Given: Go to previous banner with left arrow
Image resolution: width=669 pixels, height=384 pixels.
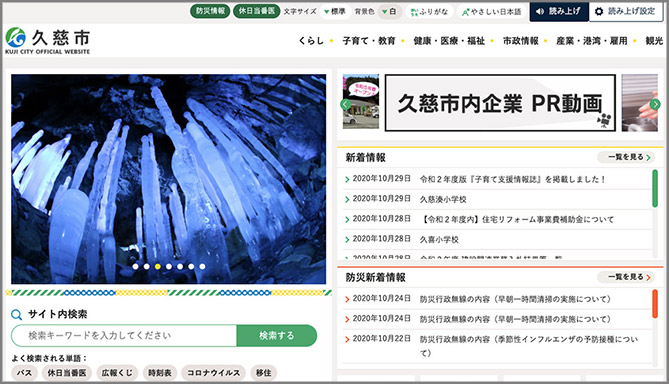Looking at the screenshot, I should click(346, 104).
